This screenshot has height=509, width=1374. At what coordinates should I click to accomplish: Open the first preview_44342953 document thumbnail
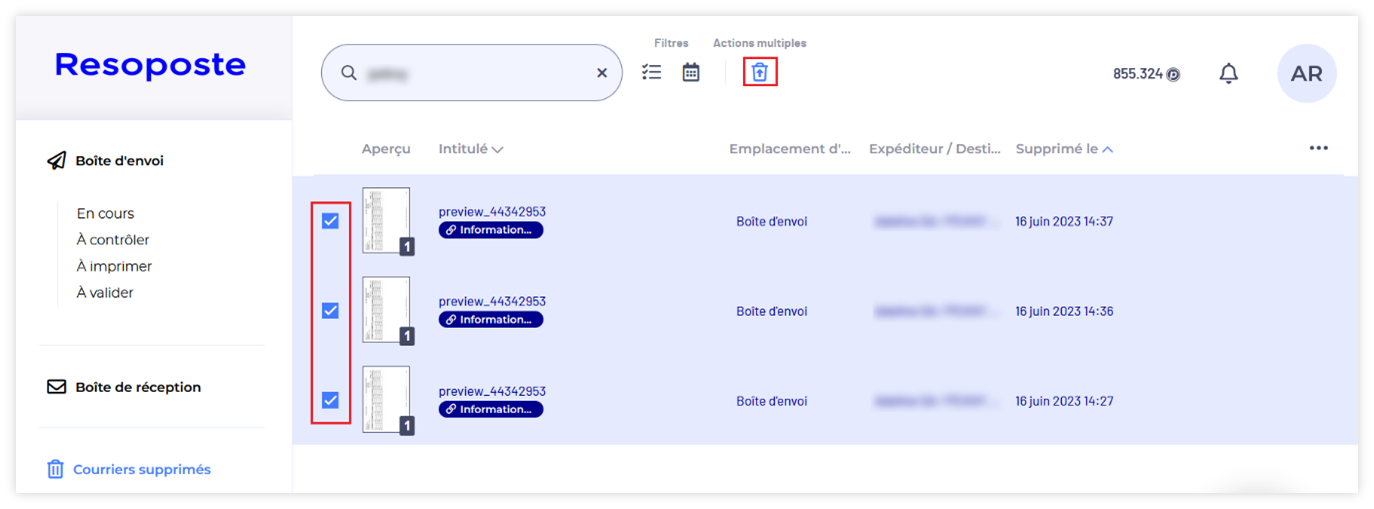tap(386, 220)
